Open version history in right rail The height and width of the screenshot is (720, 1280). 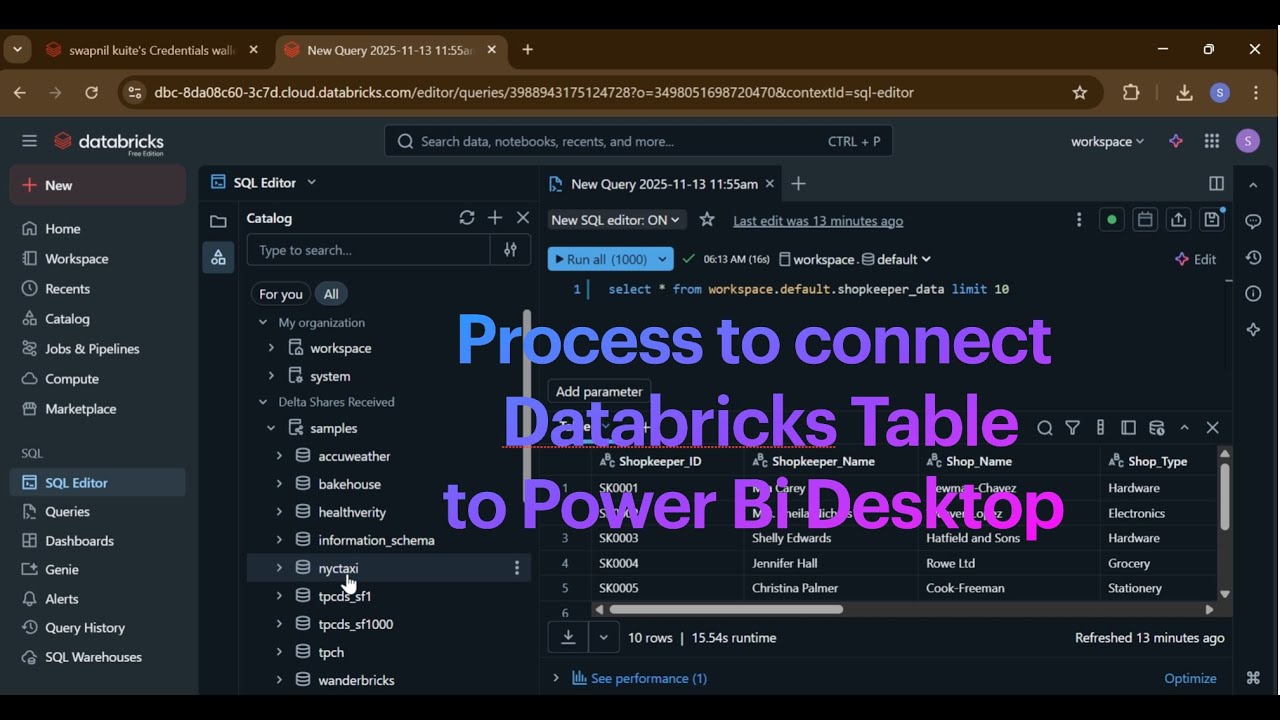[x=1253, y=258]
